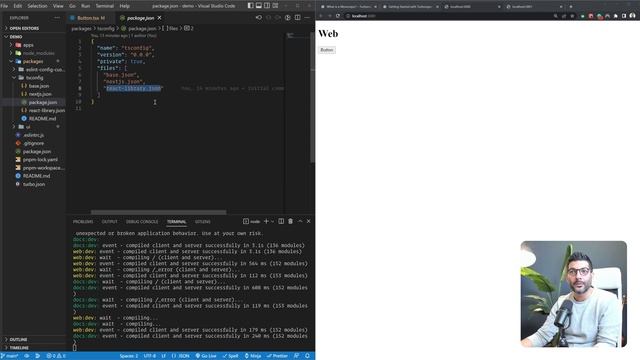Toggle panel layout icon in title bar
The height and width of the screenshot is (360, 640).
click(x=259, y=6)
